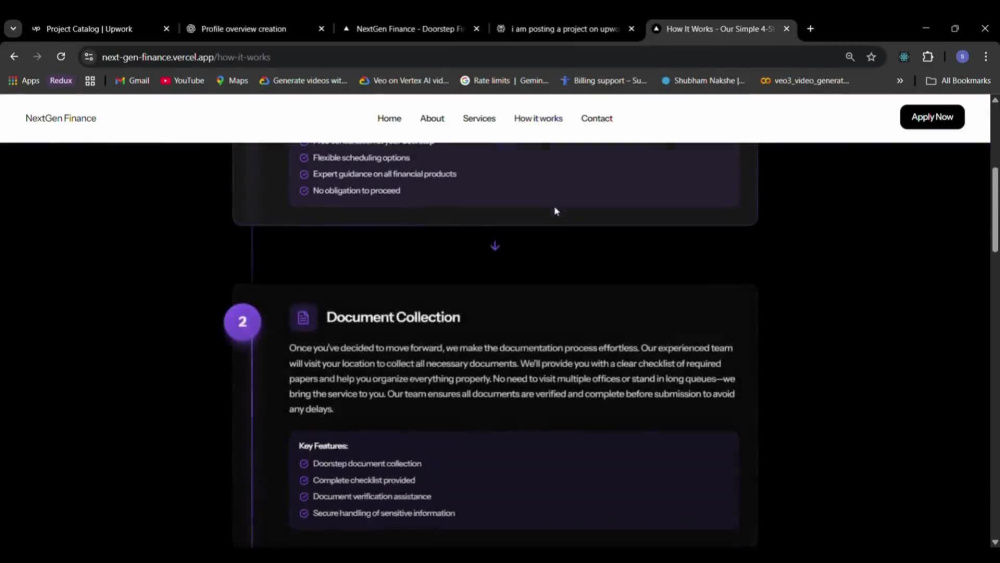Click check icon beside Complete checklist provided
Viewport: 1000px width, 563px height.
click(x=304, y=480)
